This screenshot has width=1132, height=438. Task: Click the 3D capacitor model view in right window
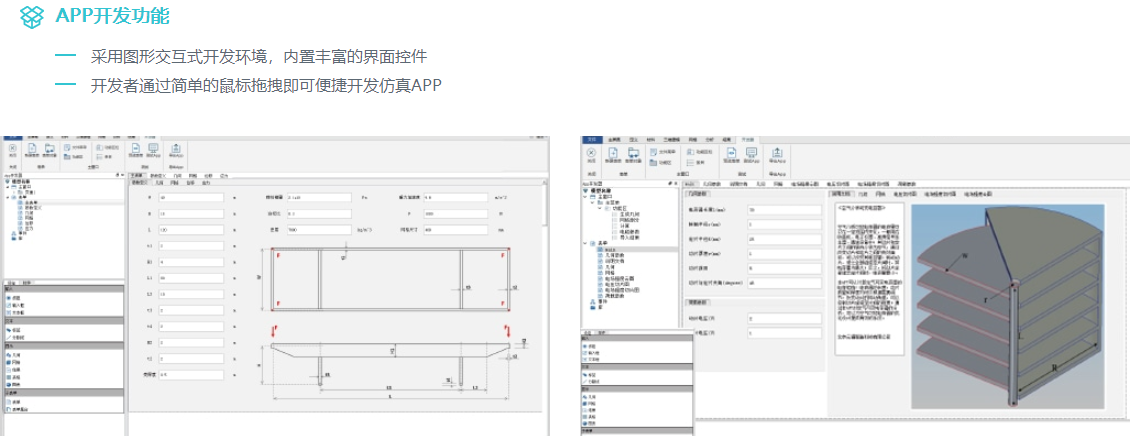pos(1006,307)
